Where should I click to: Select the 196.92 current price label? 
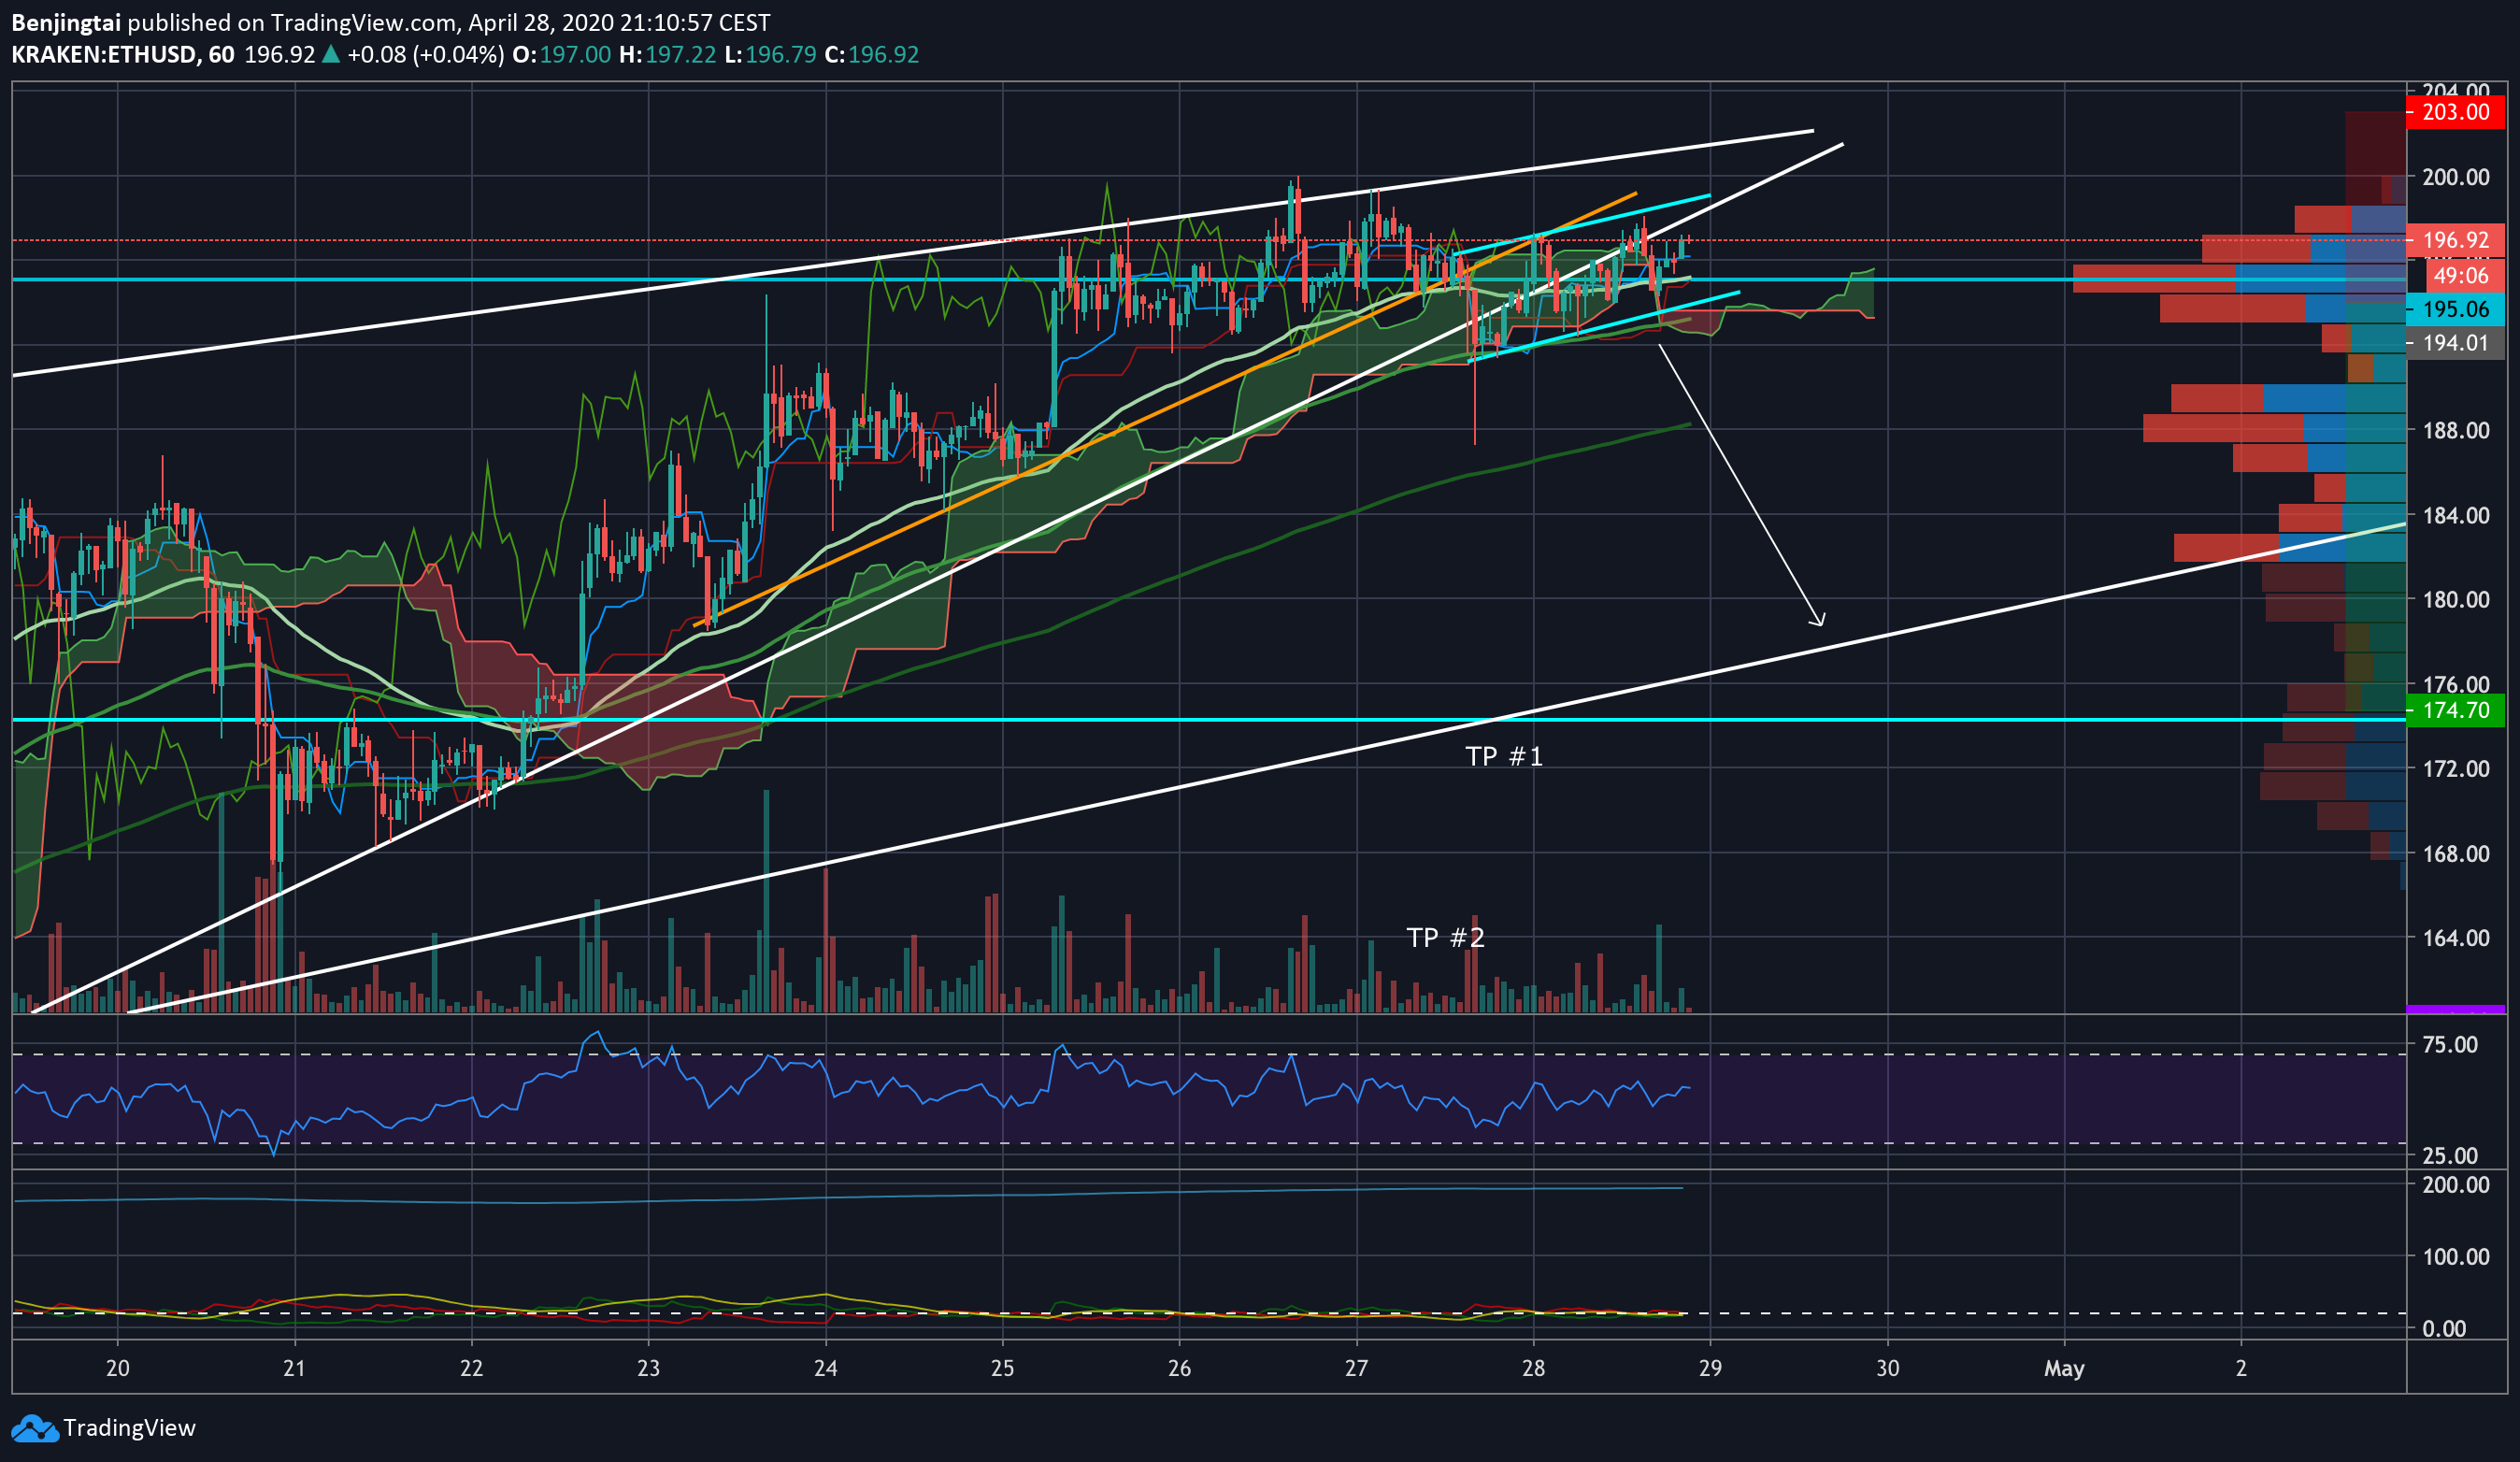click(x=2455, y=240)
